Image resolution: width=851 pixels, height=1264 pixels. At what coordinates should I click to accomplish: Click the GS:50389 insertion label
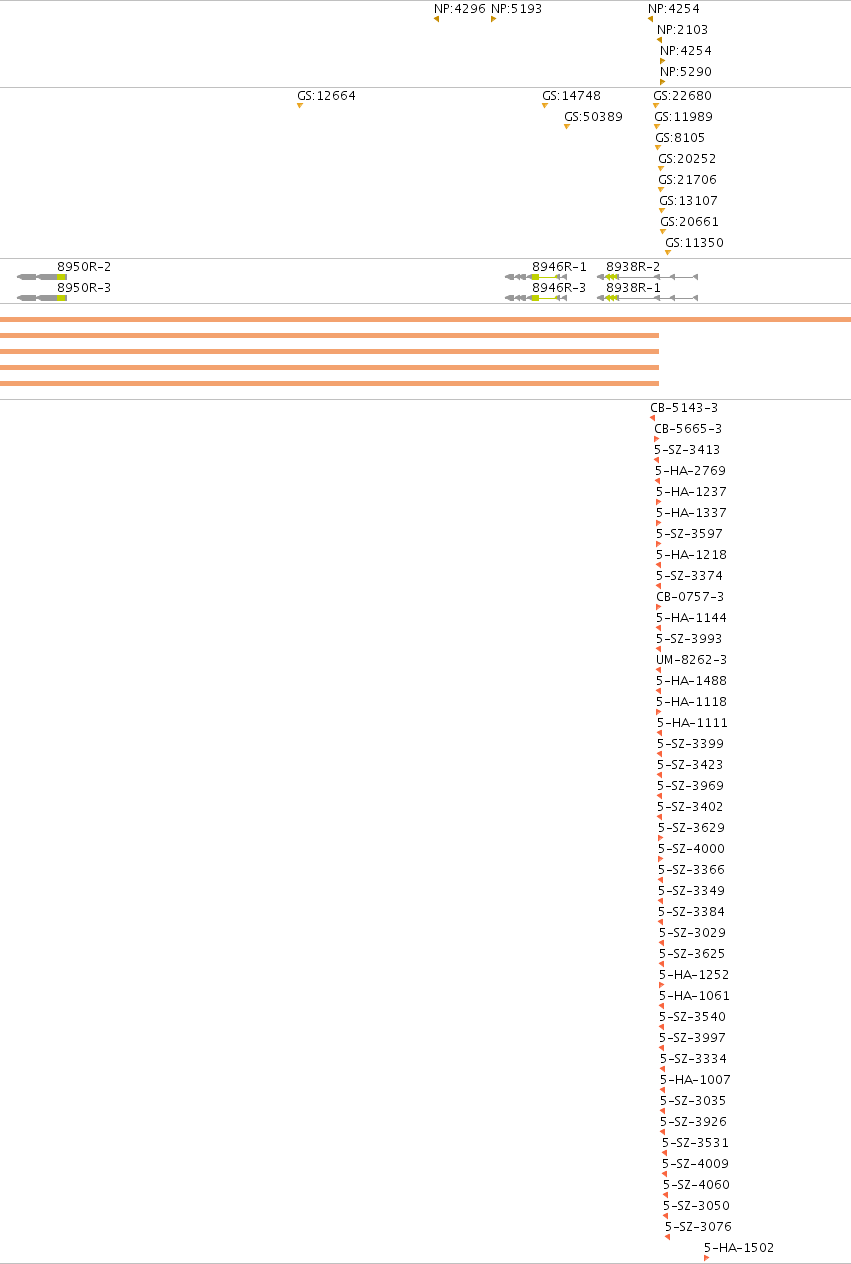[x=593, y=118]
